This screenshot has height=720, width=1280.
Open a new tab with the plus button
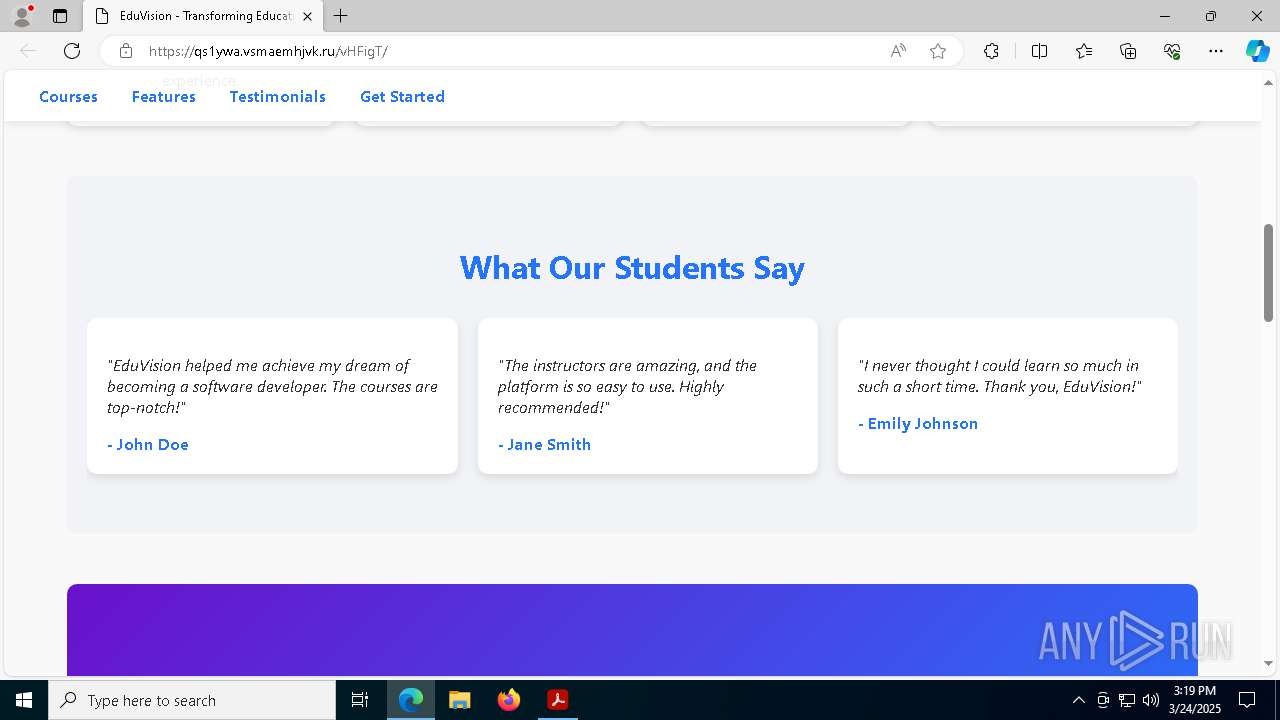341,16
